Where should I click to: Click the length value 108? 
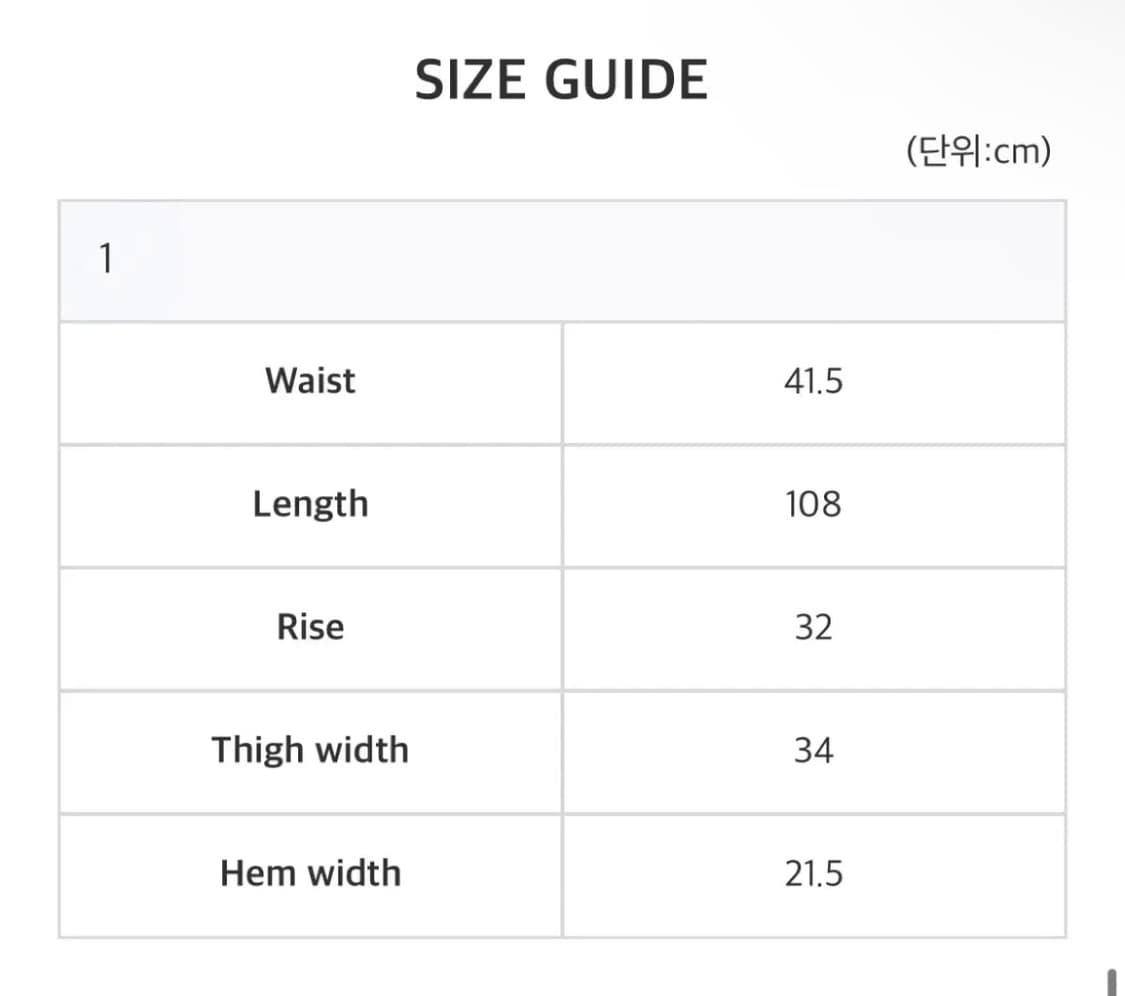(813, 504)
